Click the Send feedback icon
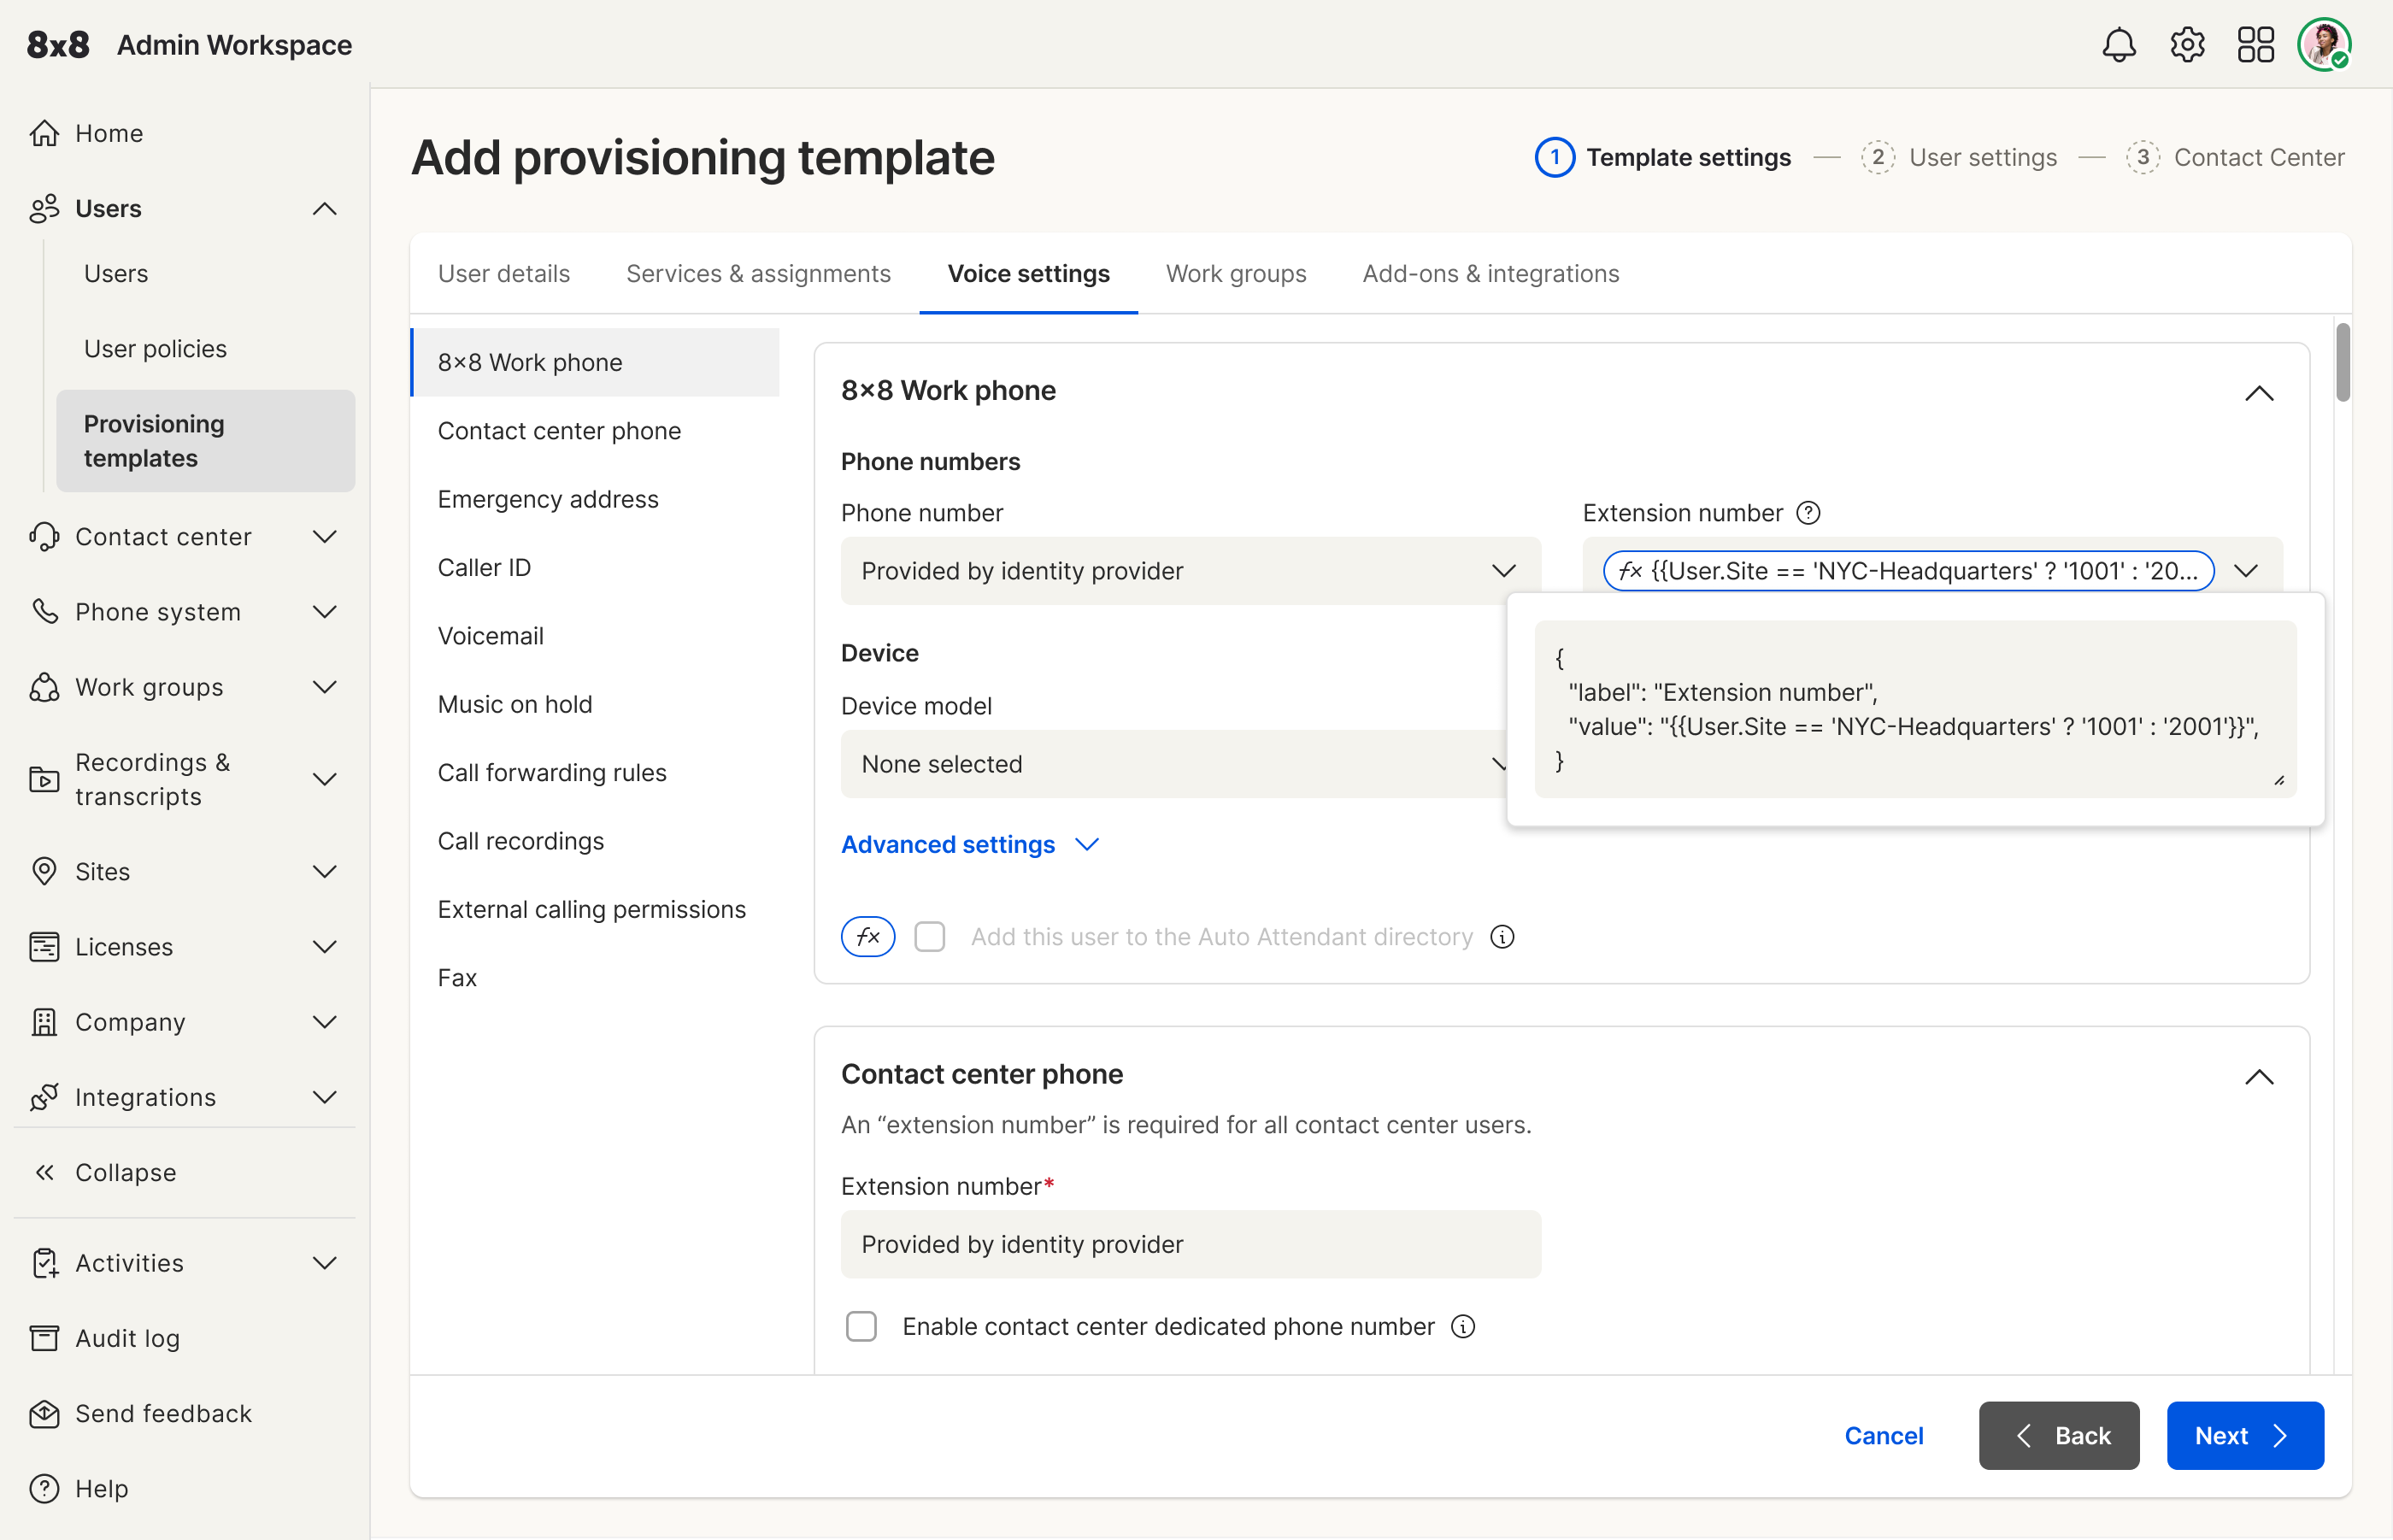This screenshot has width=2393, height=1540. (44, 1413)
